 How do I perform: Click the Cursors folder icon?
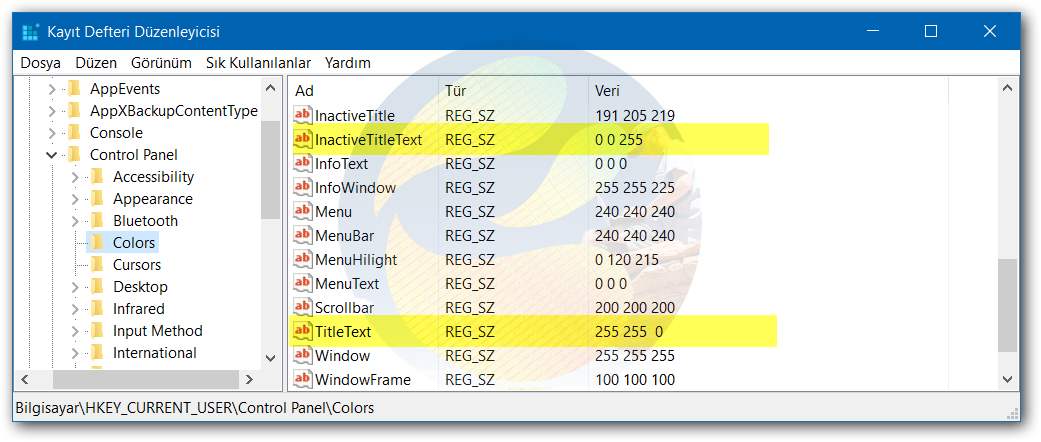98,264
